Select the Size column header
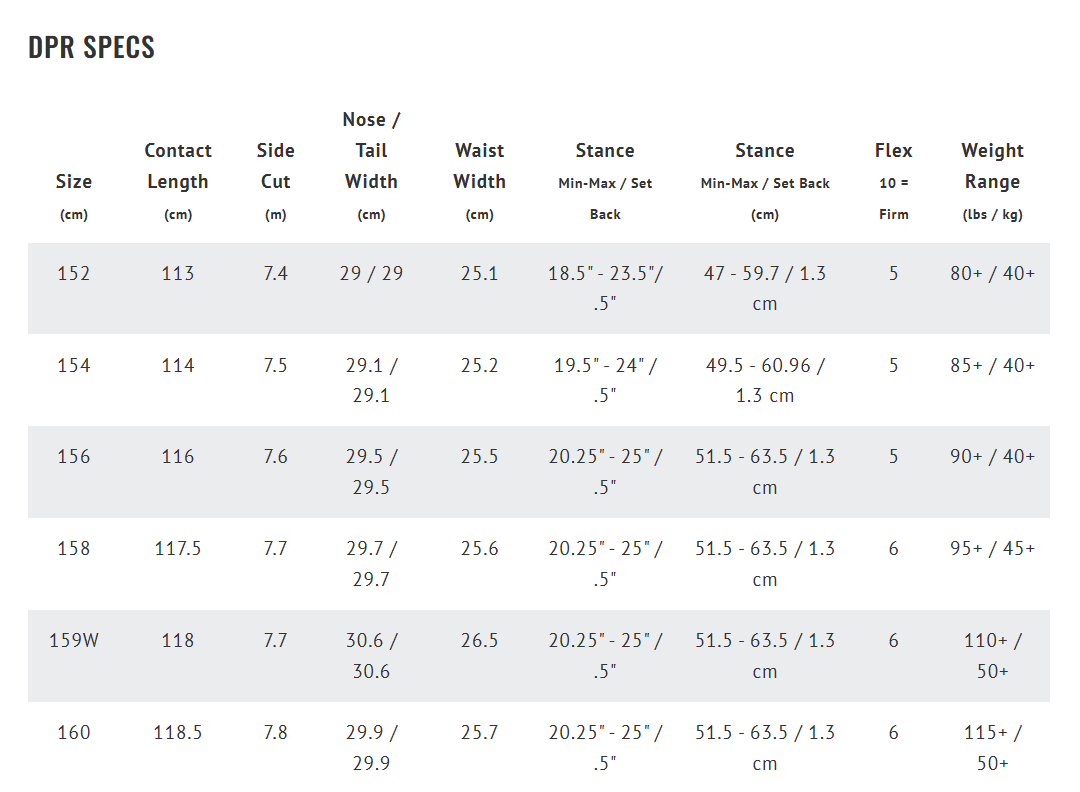 tap(74, 182)
